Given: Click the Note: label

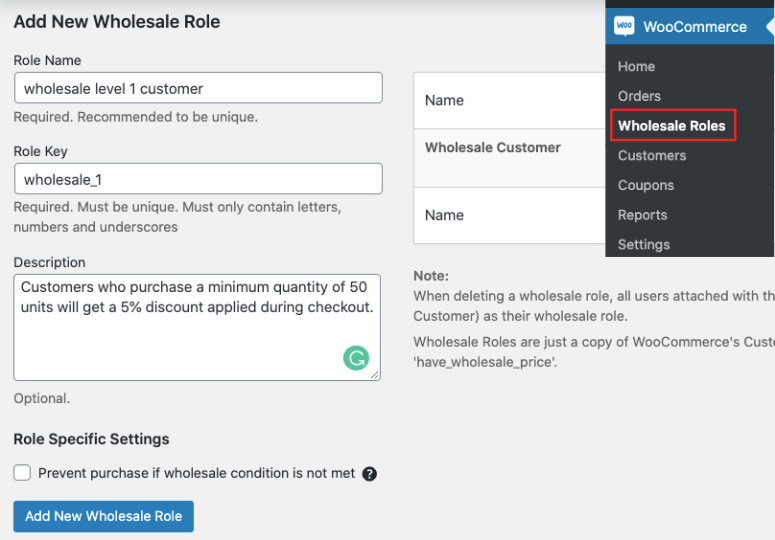Looking at the screenshot, I should [431, 276].
